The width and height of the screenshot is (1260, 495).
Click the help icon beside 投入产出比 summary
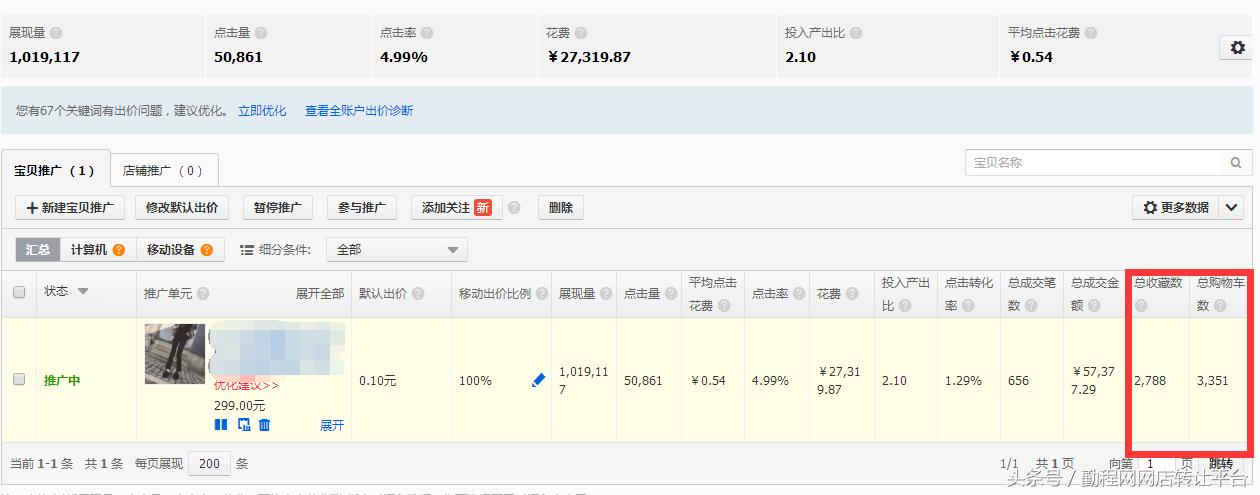[856, 33]
